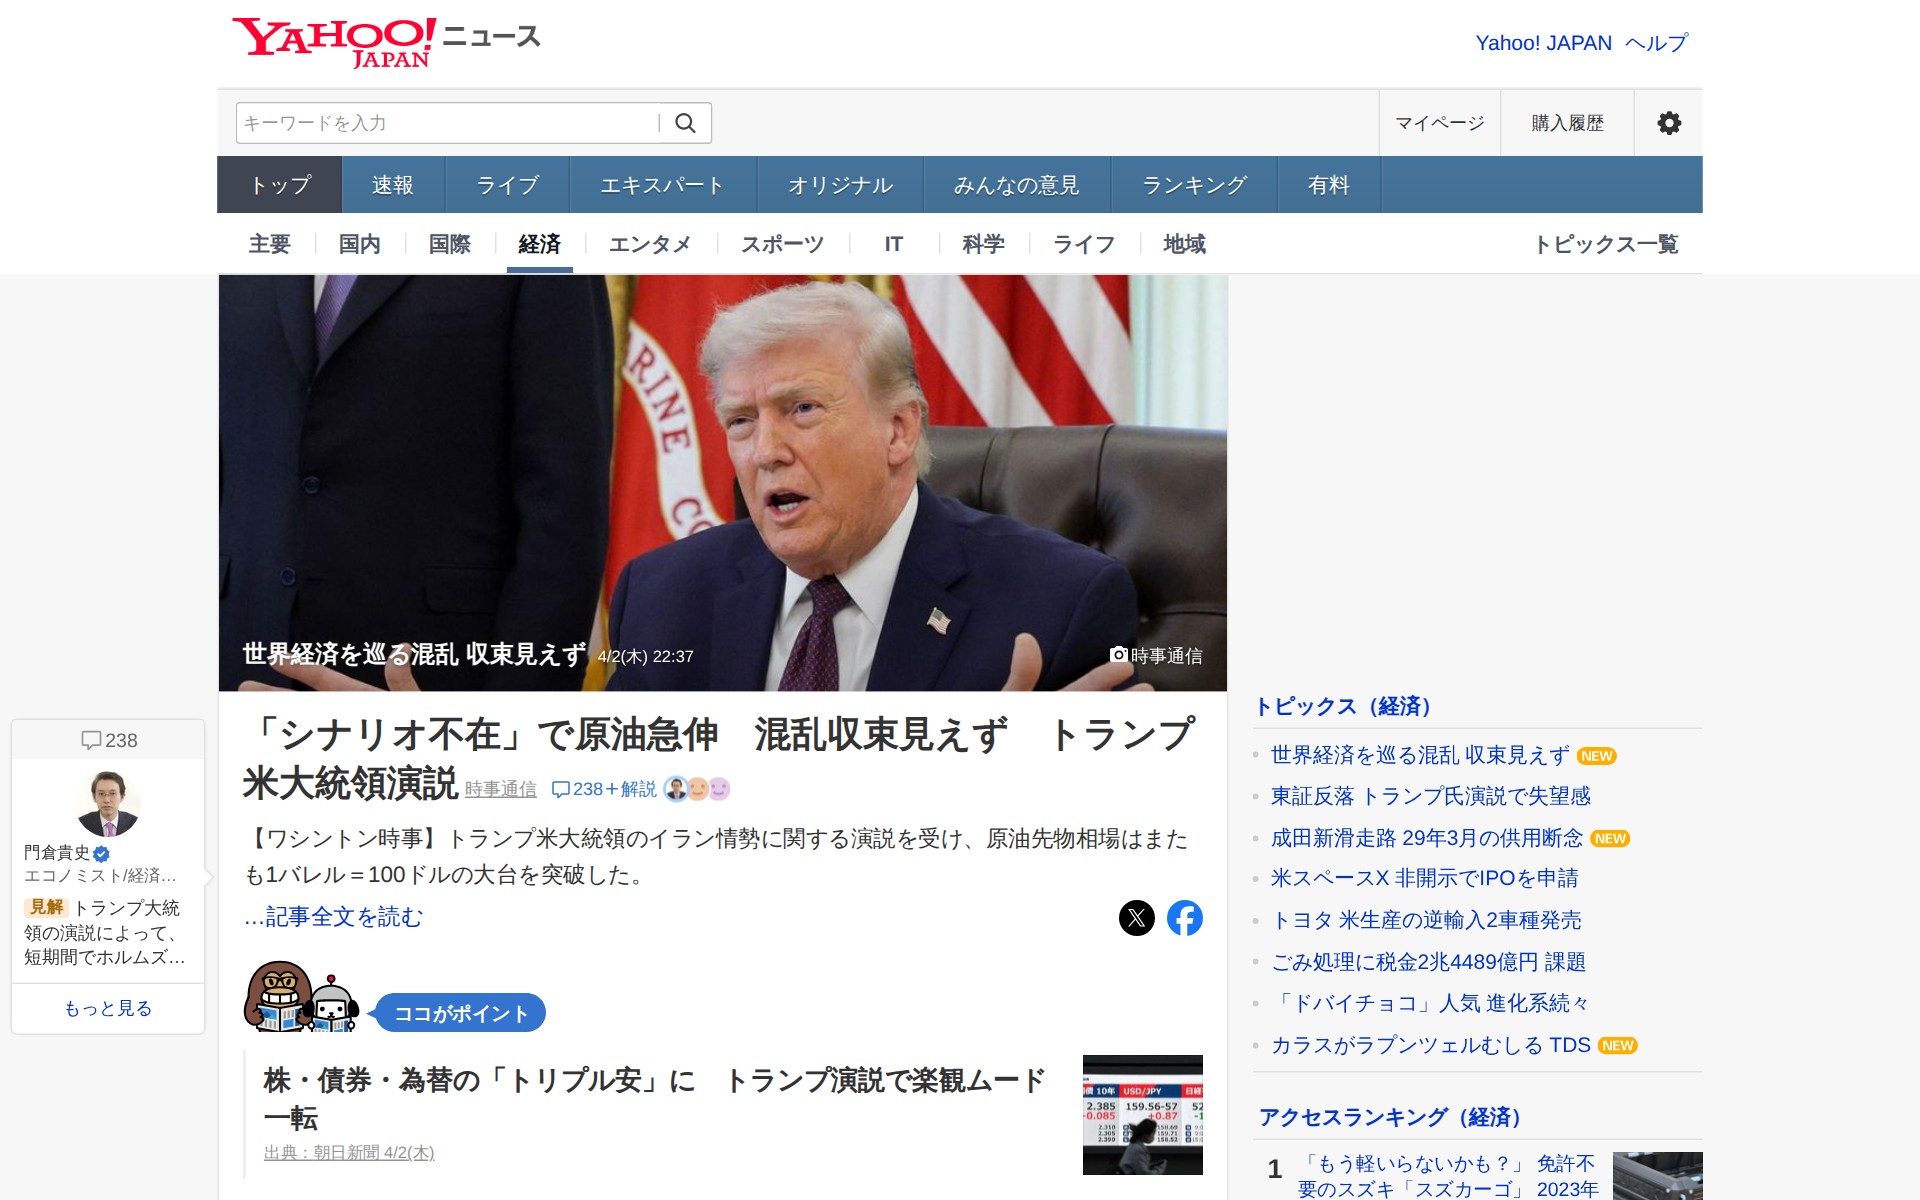Switch to the ランキング tab
The image size is (1920, 1200).
coord(1194,185)
